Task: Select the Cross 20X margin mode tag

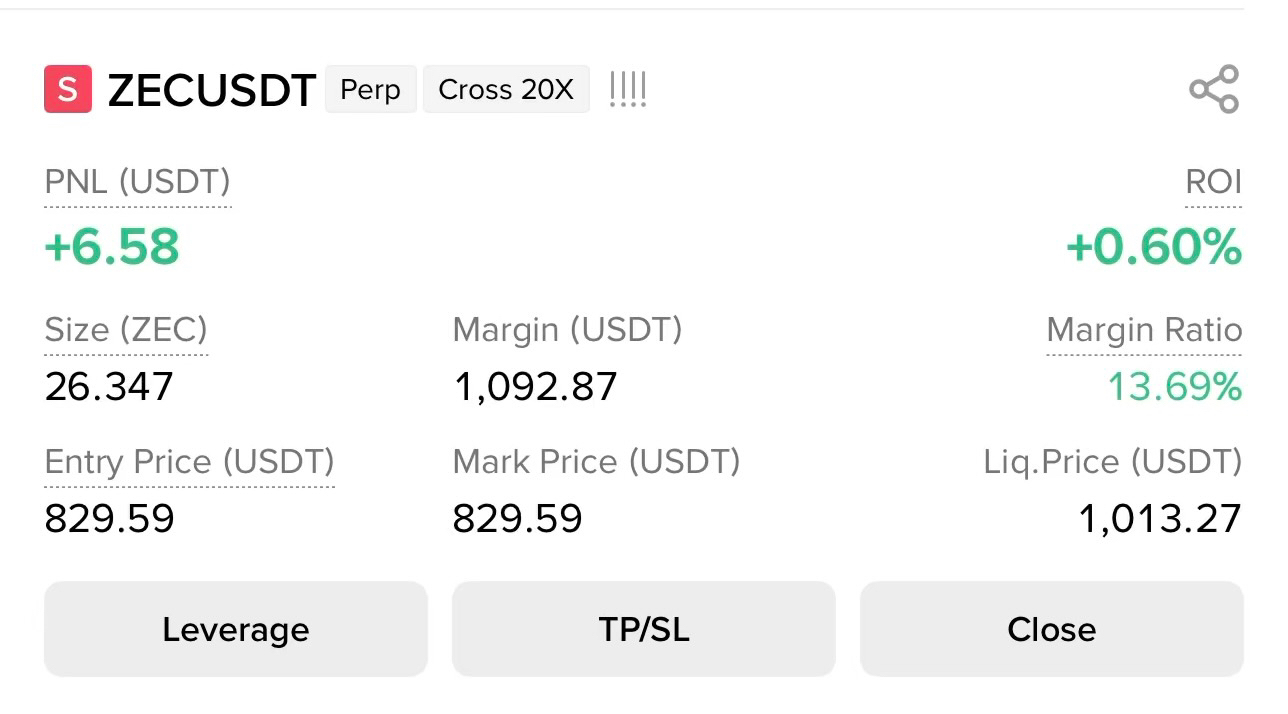Action: click(506, 89)
